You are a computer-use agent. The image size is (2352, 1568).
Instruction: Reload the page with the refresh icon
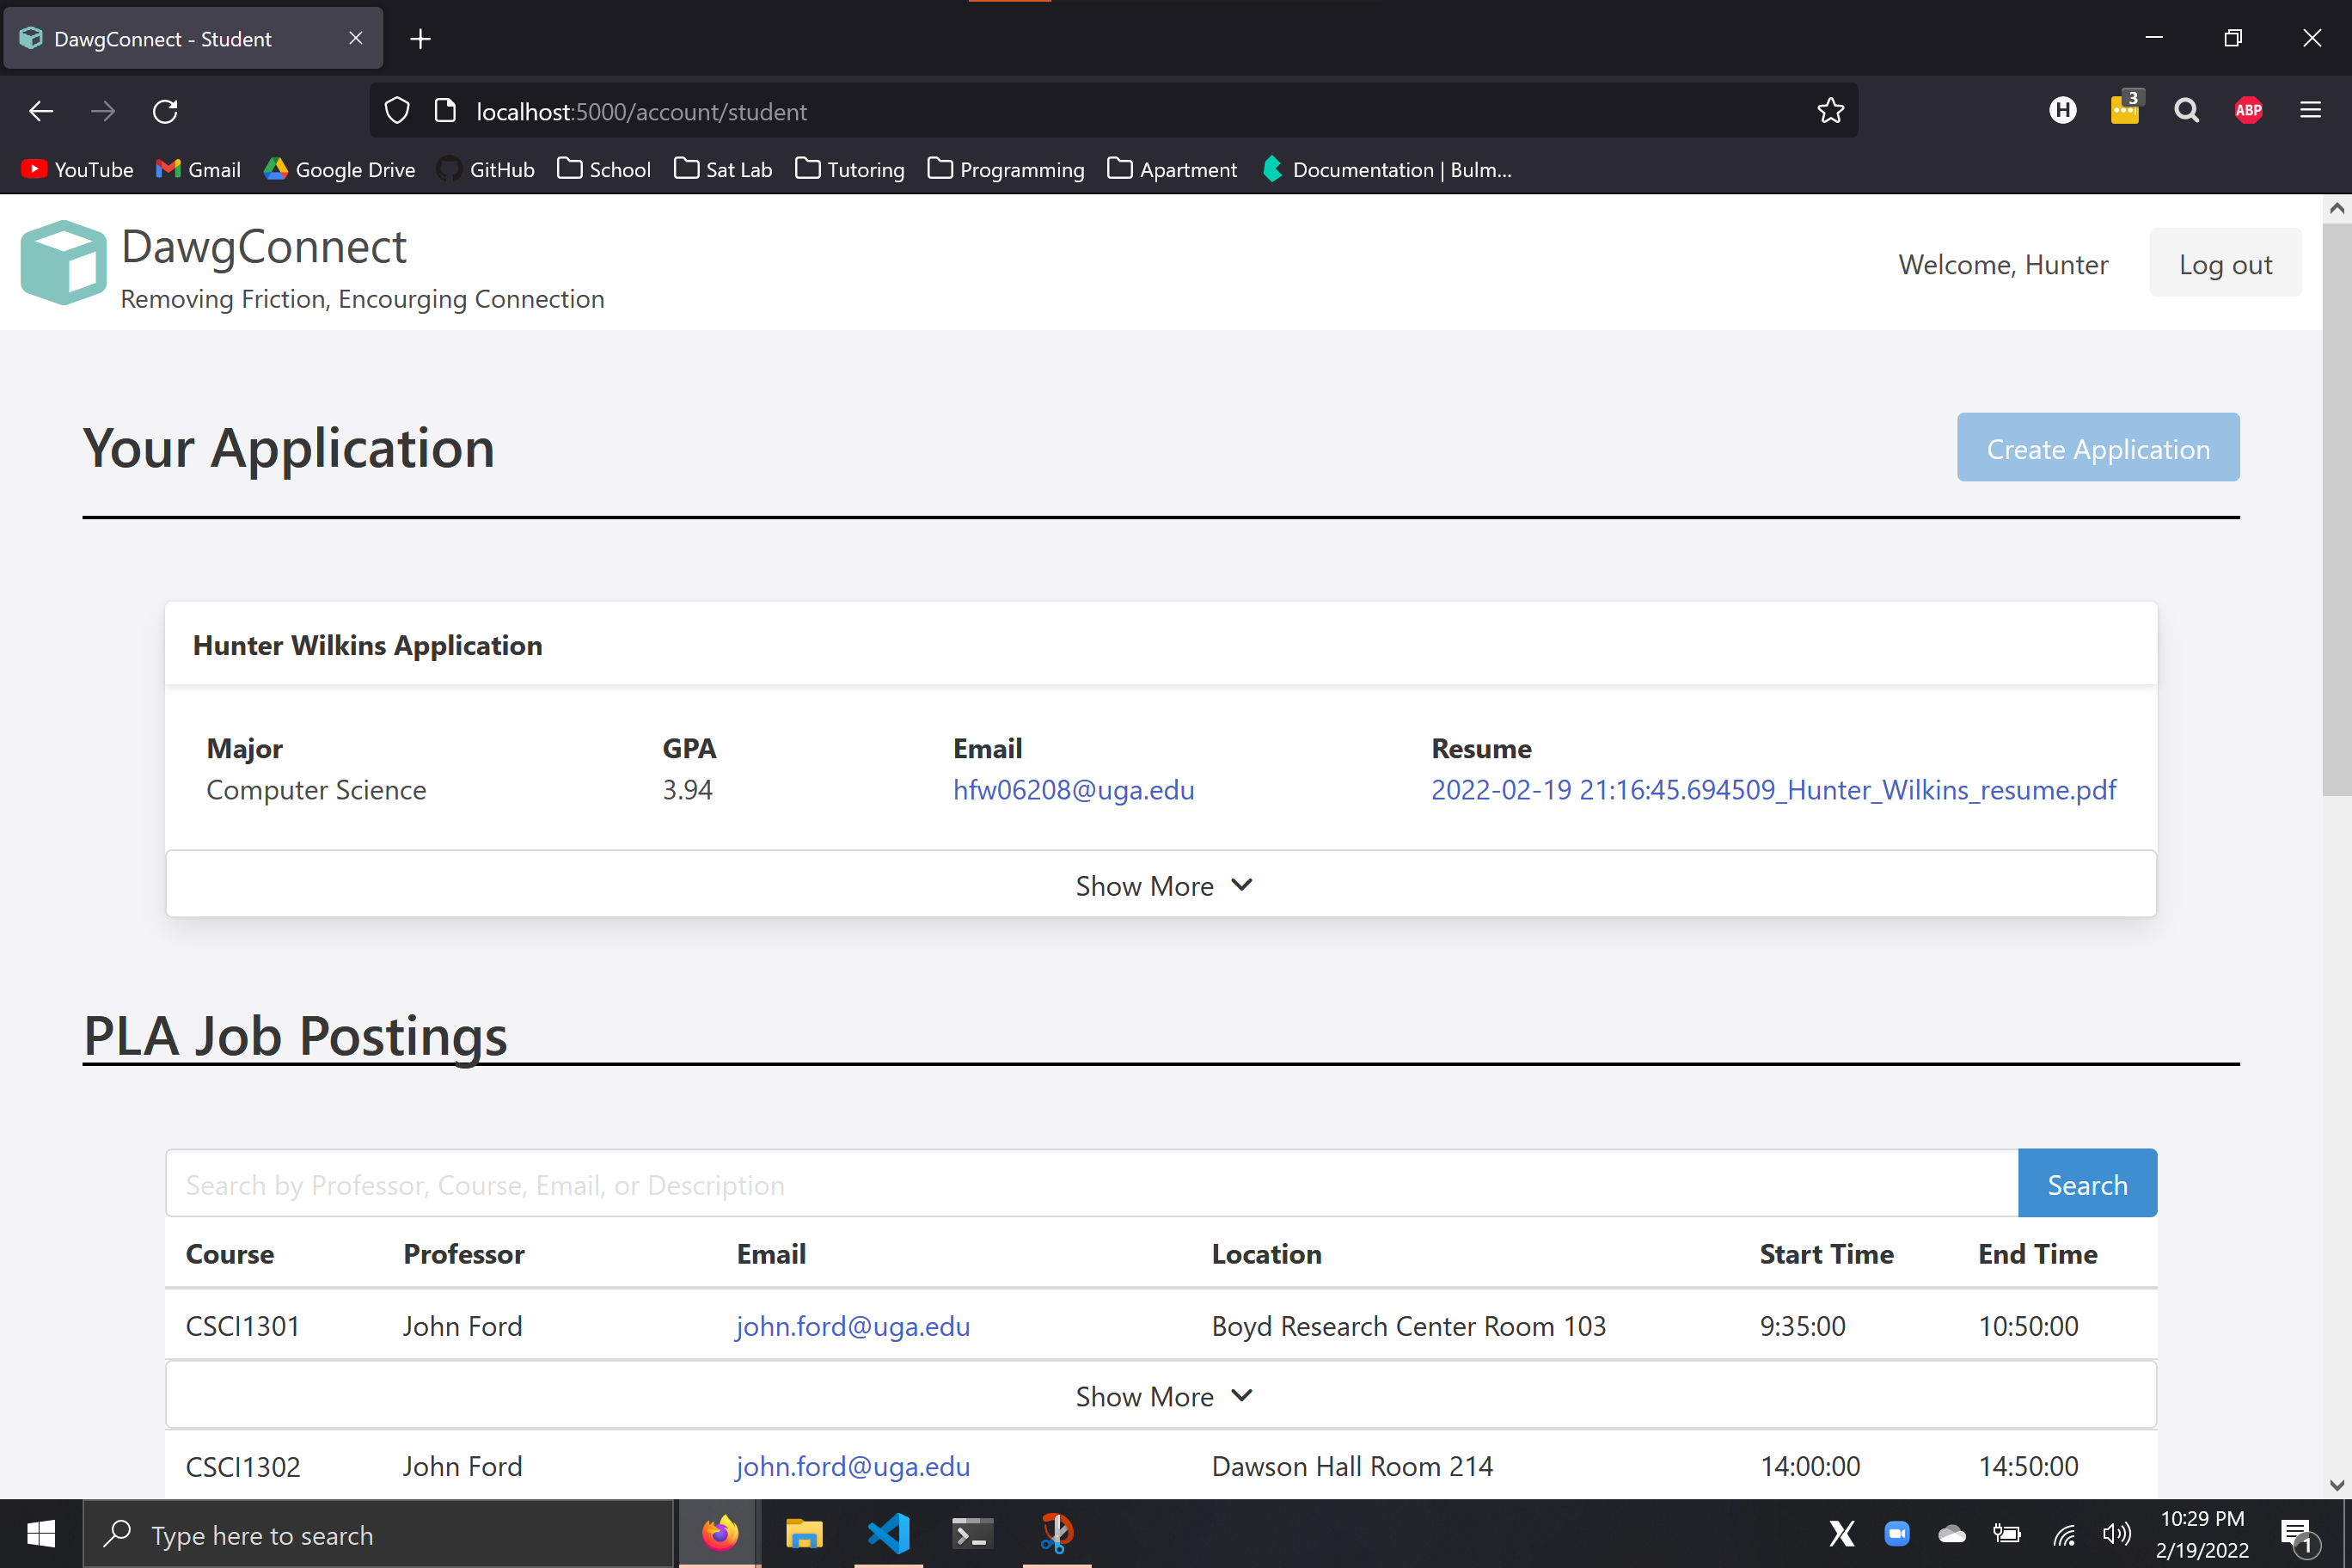point(165,111)
